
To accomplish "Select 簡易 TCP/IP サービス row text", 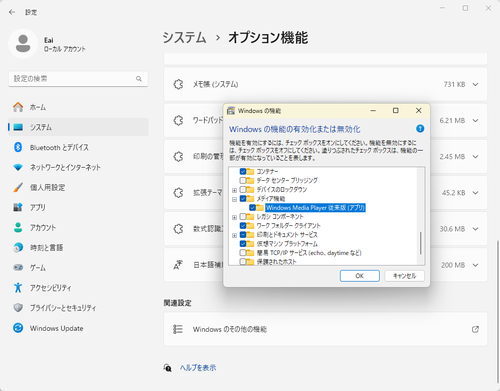I will point(309,253).
